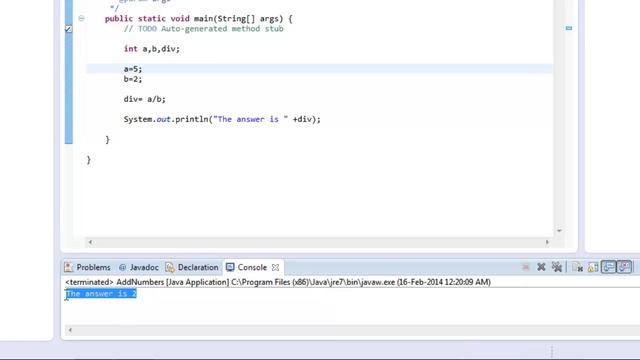The width and height of the screenshot is (640, 360).
Task: Click the statement "div= a/b;"
Action: pyautogui.click(x=144, y=99)
